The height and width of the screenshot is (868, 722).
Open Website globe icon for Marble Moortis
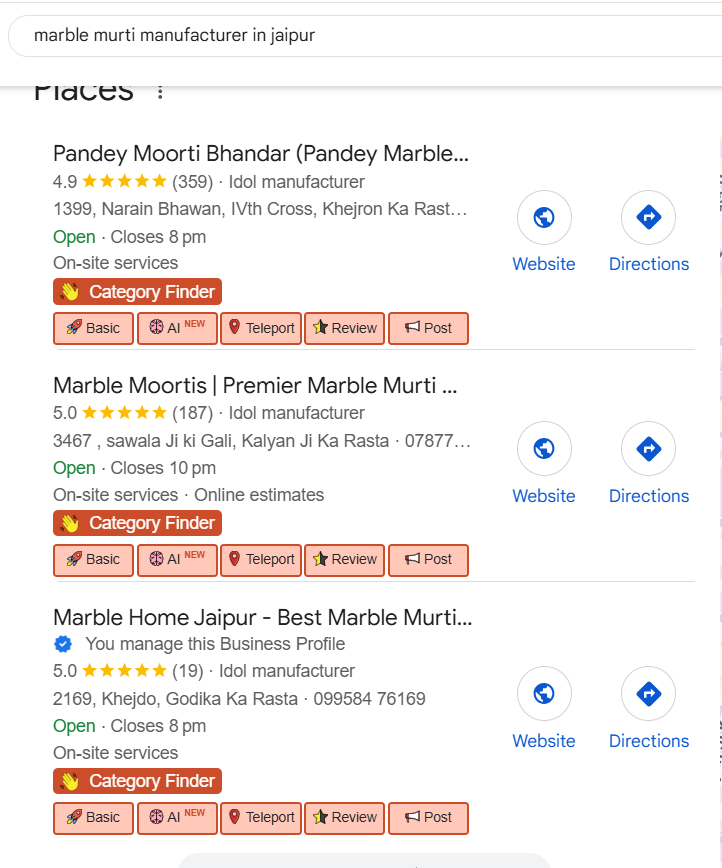(544, 449)
